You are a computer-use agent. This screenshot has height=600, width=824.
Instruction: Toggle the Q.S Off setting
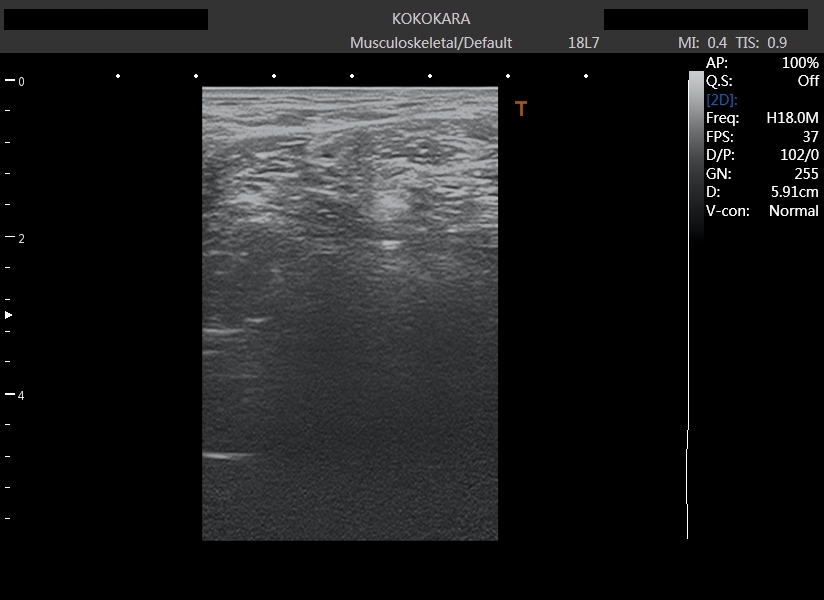click(x=807, y=81)
